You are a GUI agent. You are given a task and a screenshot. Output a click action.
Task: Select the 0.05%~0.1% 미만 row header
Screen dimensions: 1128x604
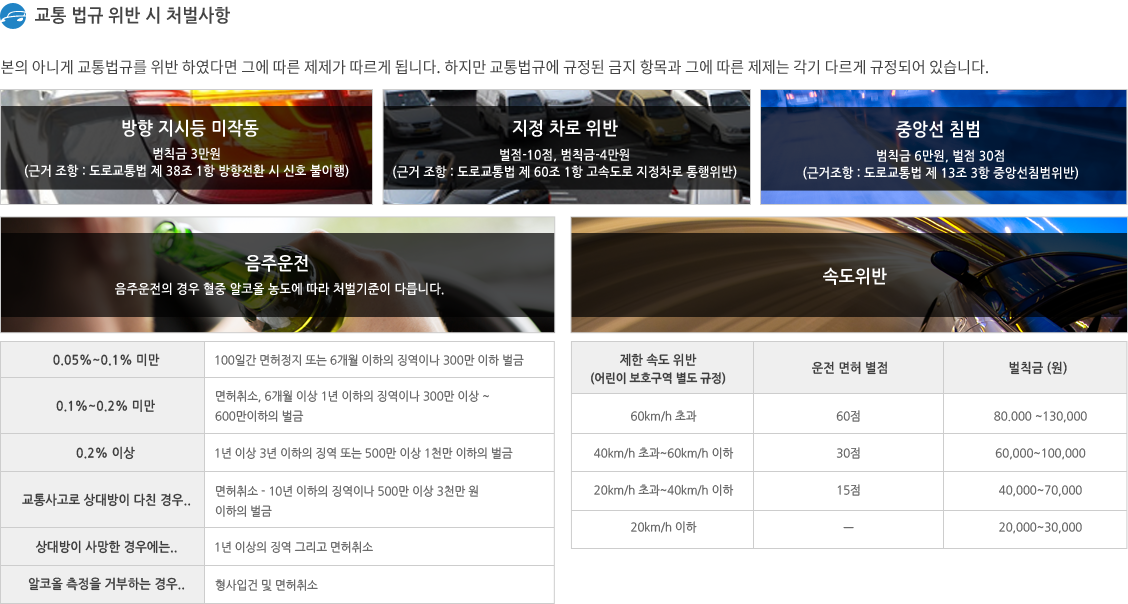tap(103, 360)
